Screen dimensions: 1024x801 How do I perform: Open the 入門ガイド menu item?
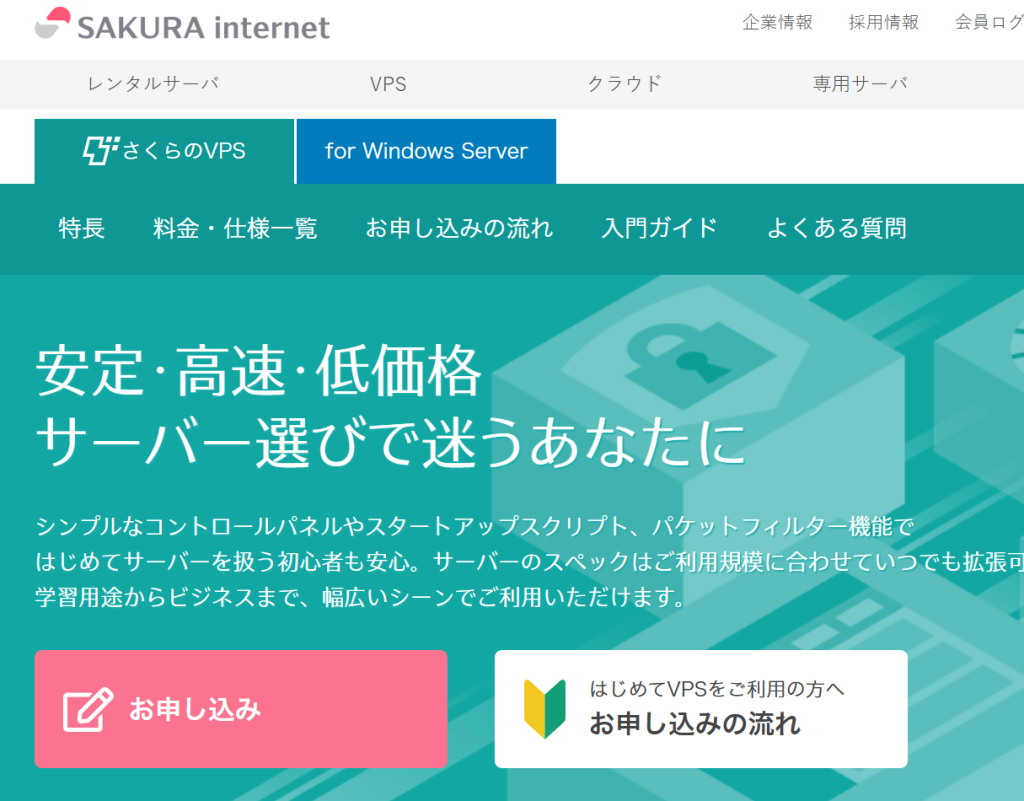click(660, 228)
